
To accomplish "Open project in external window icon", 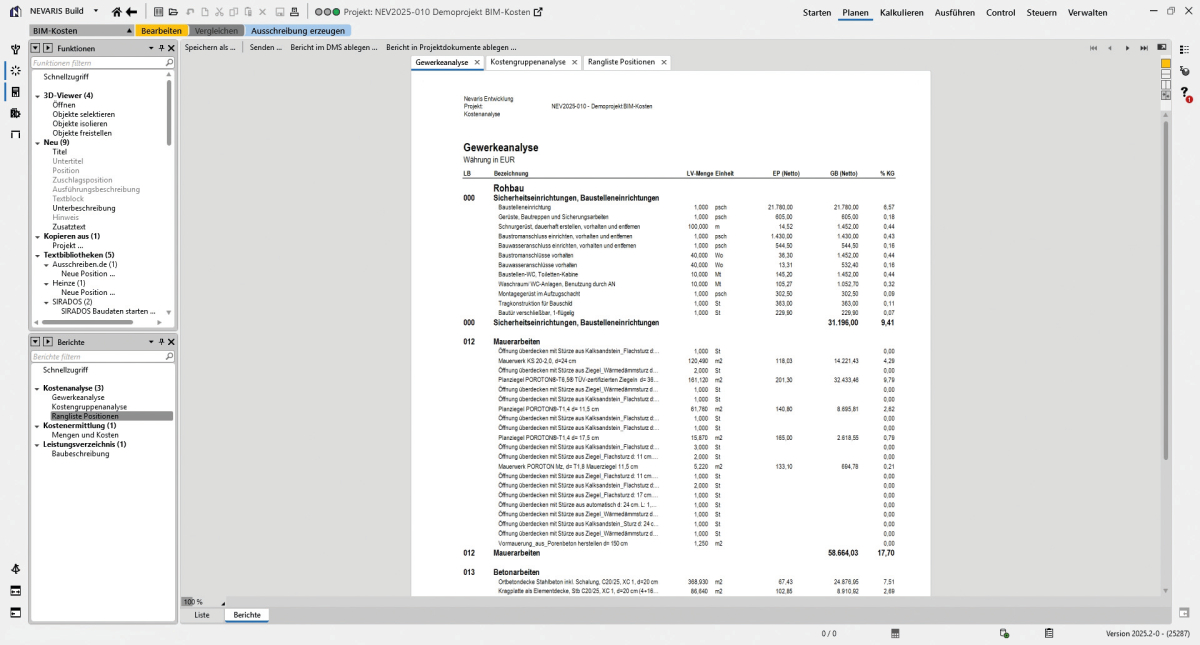I will tap(538, 12).
